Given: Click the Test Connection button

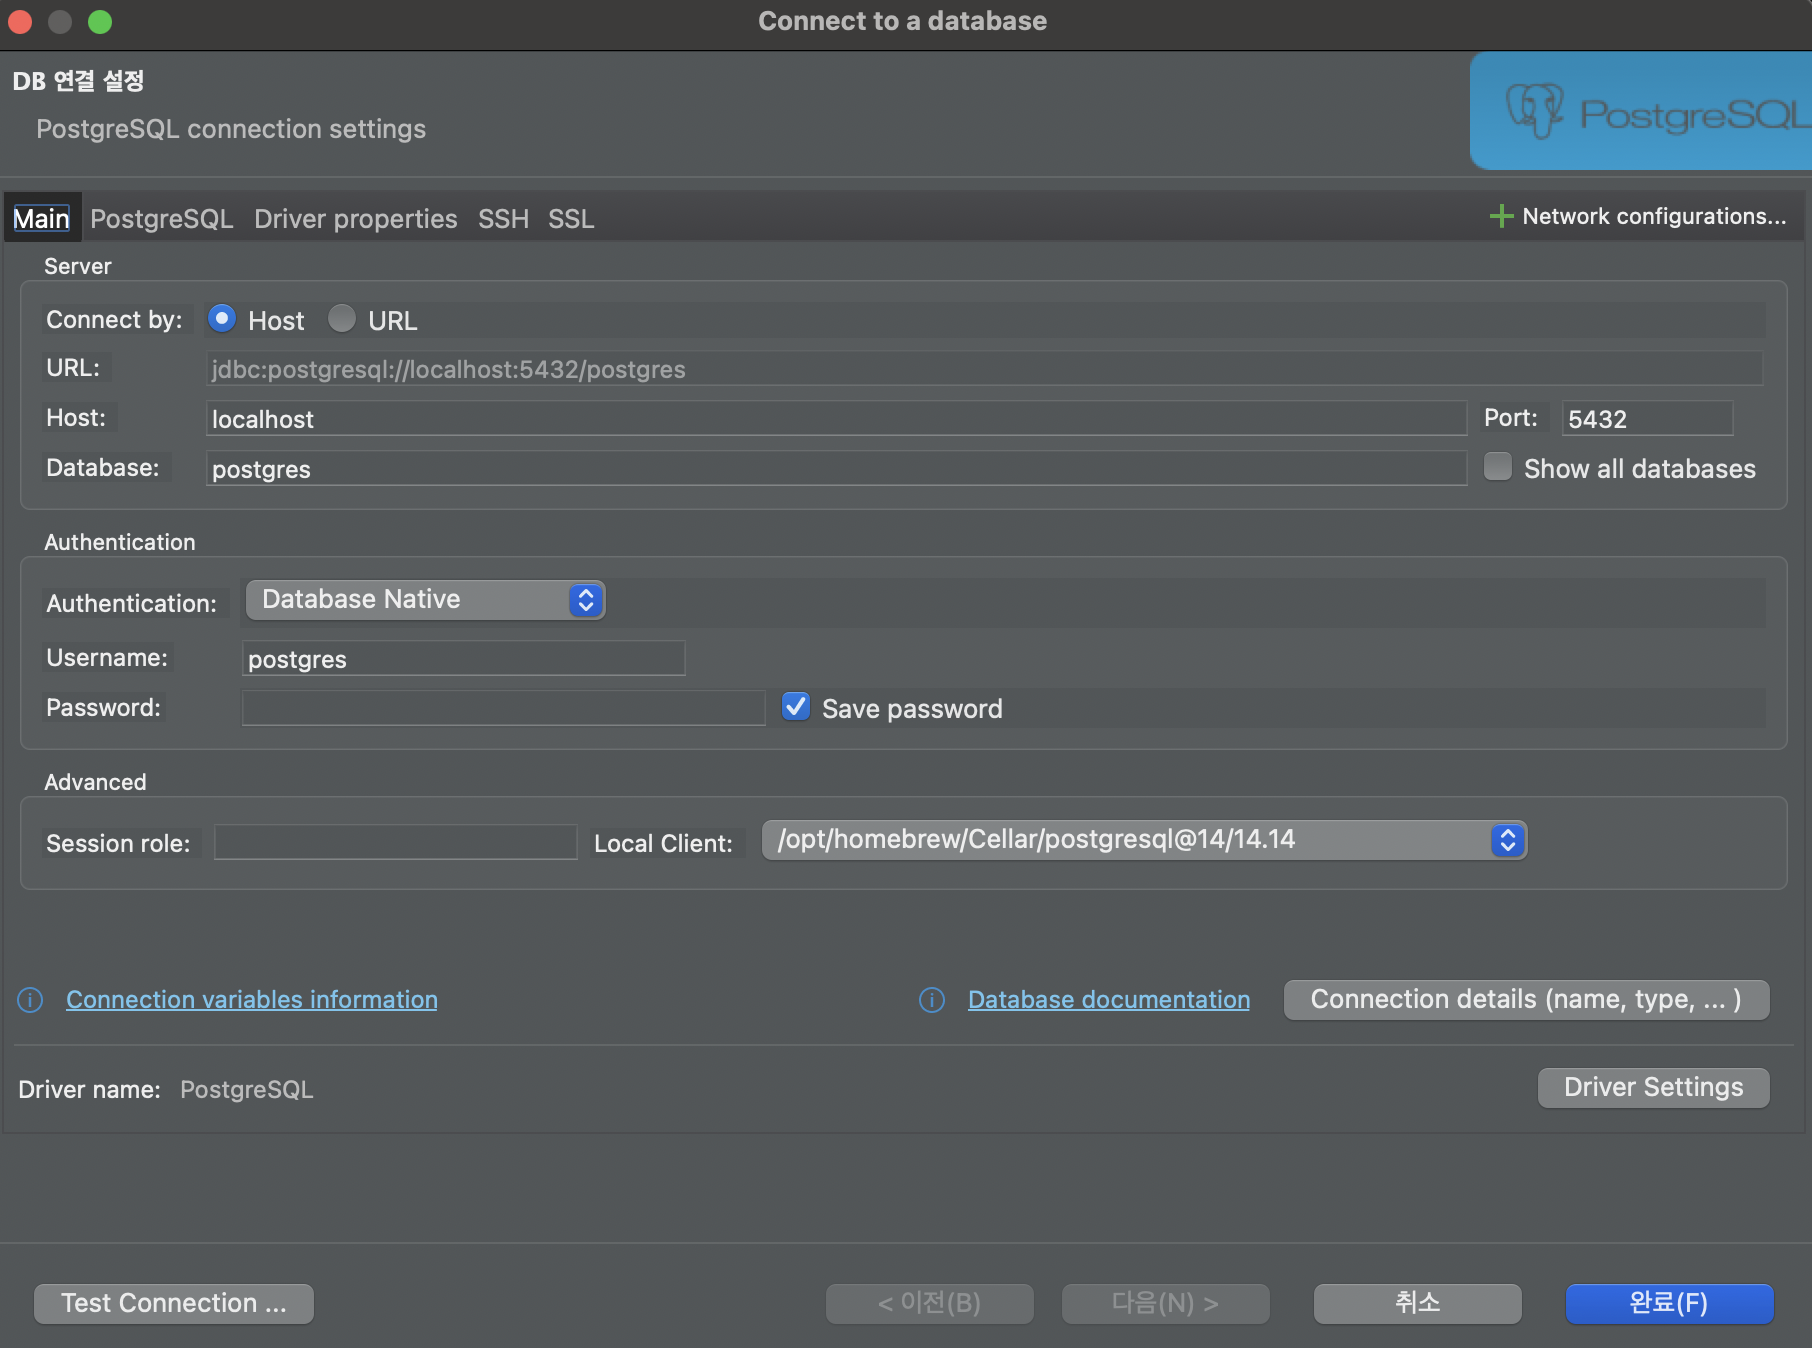Looking at the screenshot, I should tap(174, 1304).
